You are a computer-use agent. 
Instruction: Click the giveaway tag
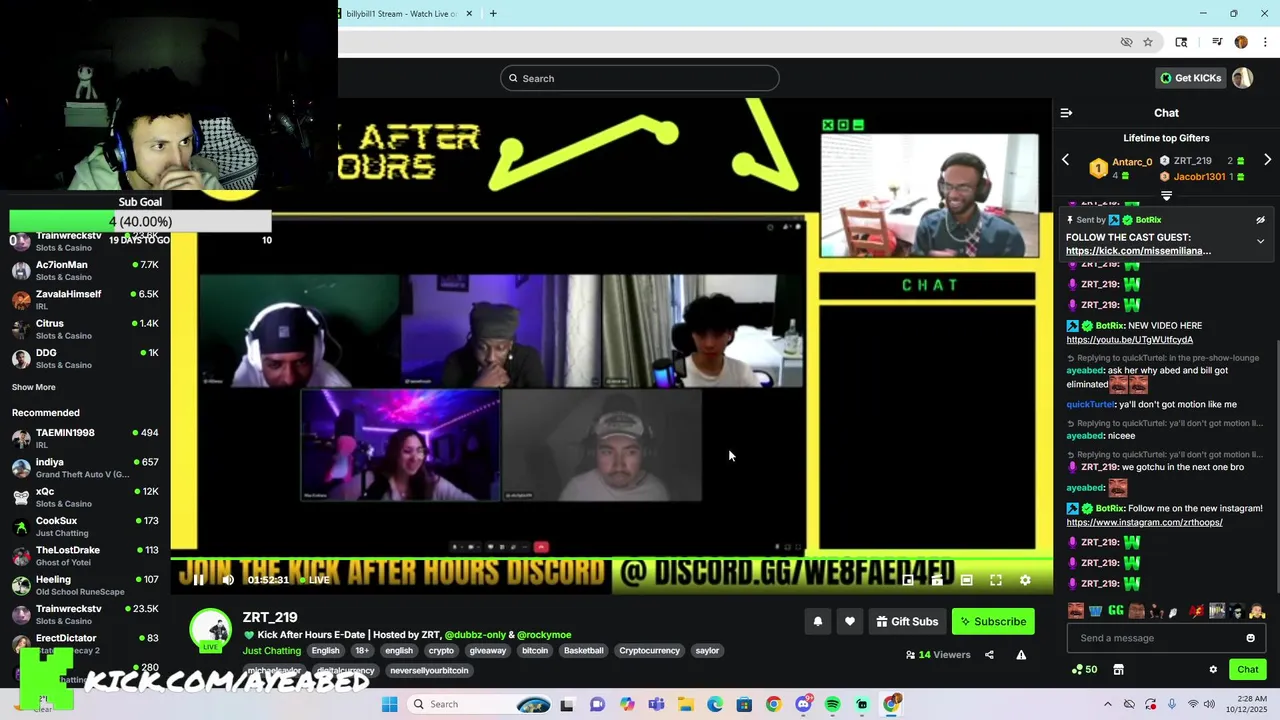(x=487, y=651)
